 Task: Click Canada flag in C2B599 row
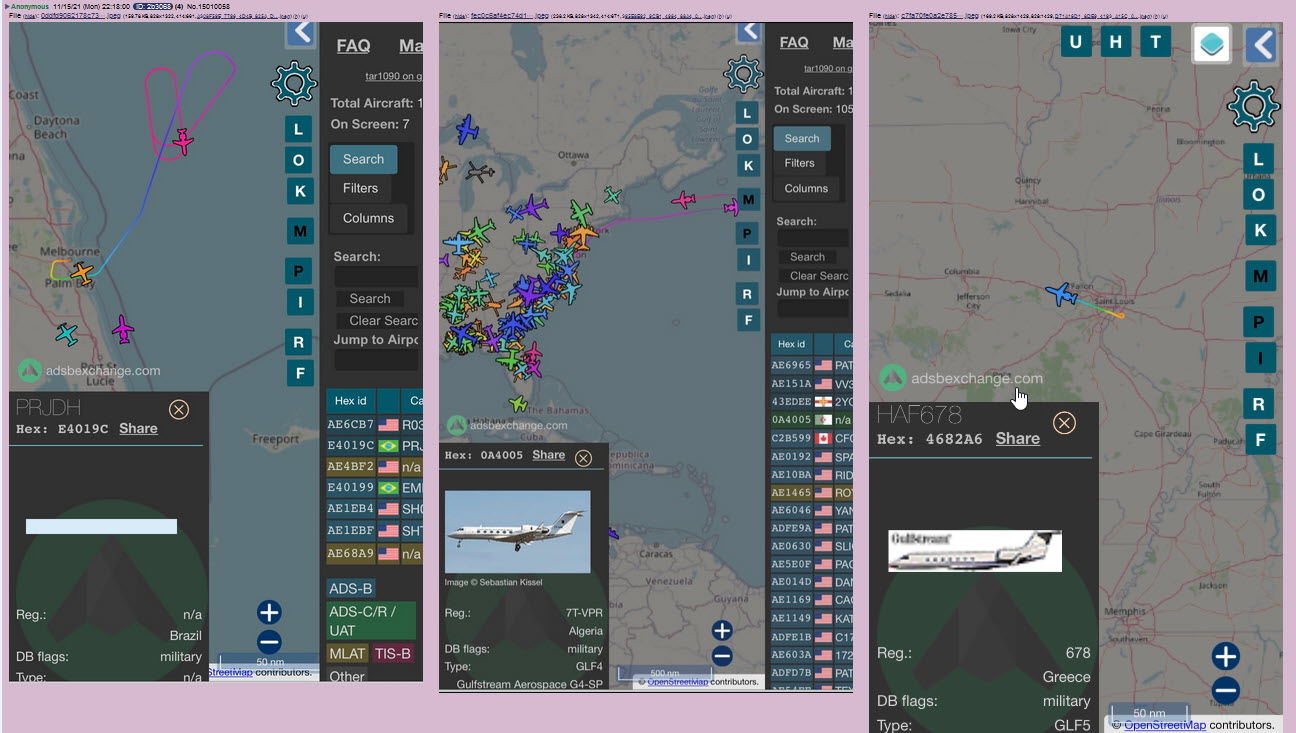tap(824, 438)
